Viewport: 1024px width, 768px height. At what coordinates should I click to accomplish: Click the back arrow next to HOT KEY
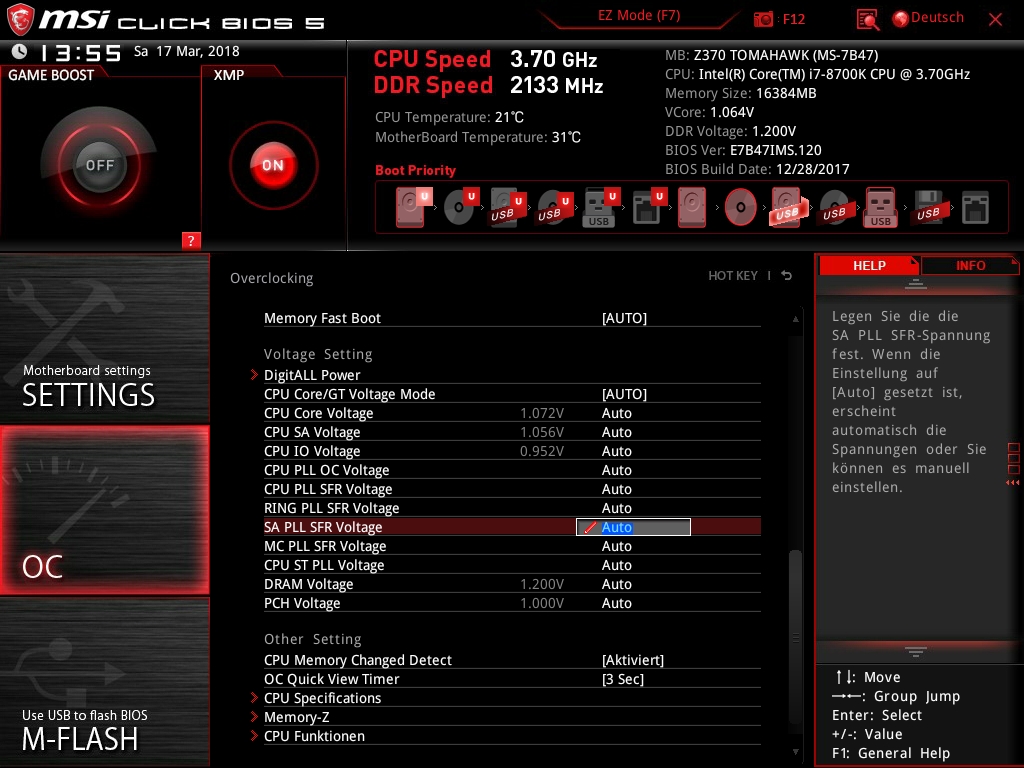click(x=787, y=276)
